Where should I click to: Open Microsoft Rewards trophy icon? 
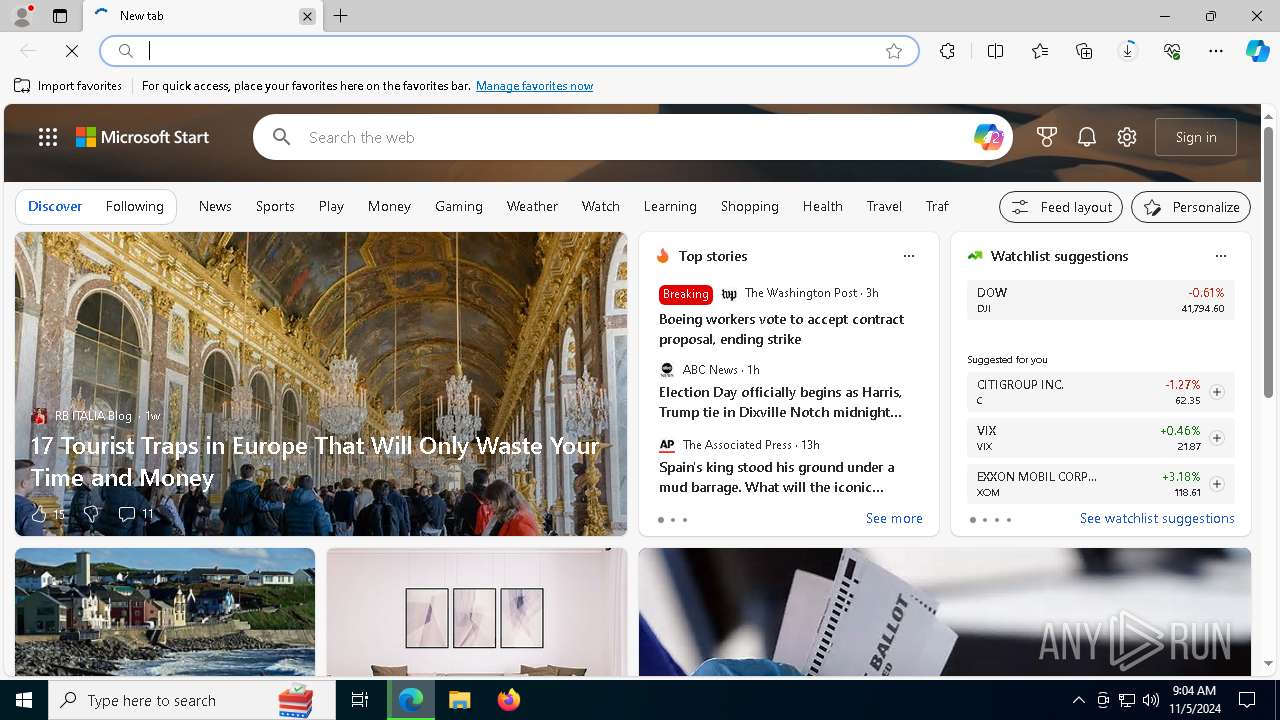tap(1047, 137)
